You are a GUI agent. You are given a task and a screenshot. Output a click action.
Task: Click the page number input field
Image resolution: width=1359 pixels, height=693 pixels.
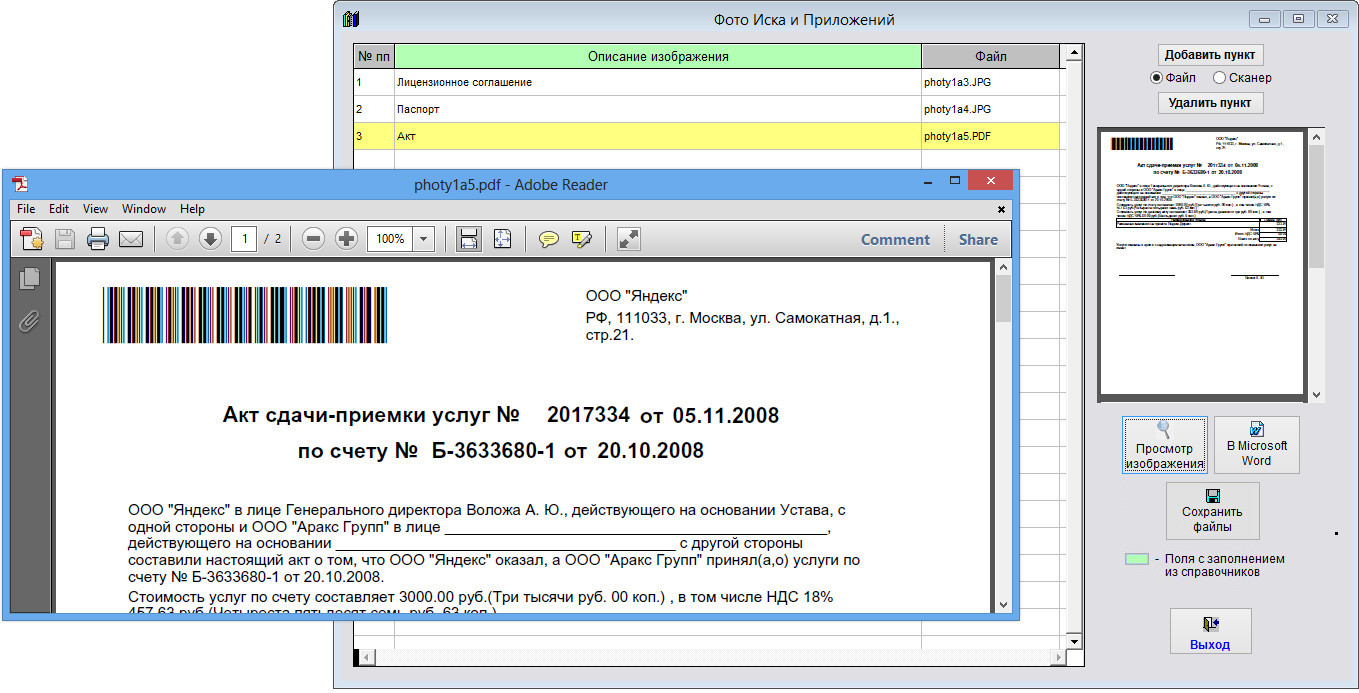coord(244,239)
